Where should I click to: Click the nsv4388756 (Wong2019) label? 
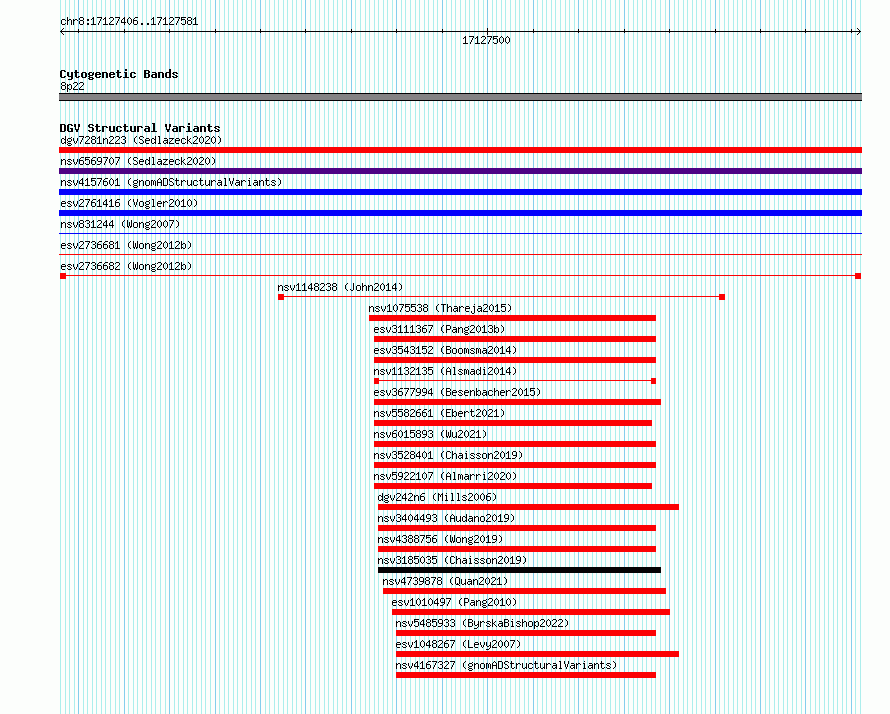tap(440, 539)
